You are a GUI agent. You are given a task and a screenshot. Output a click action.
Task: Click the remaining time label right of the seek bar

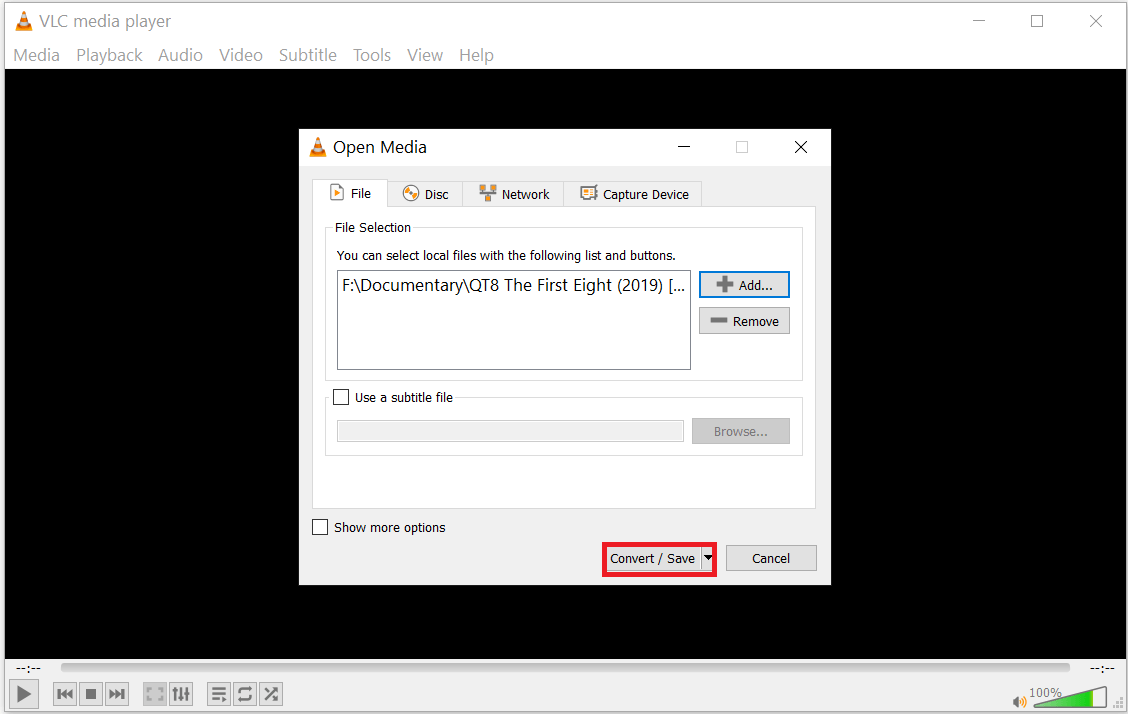pos(1101,669)
